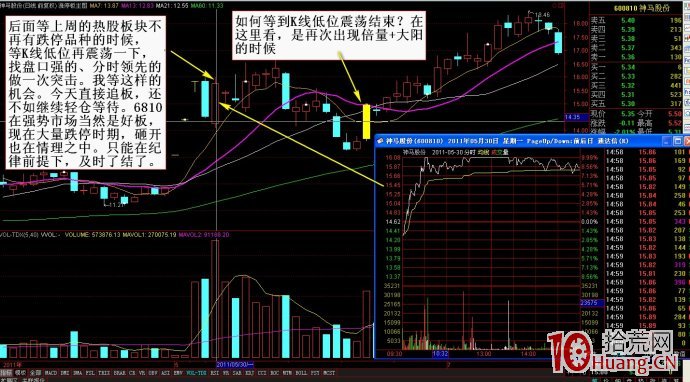Select the 指标 tab at bottom left
Screen dimensions: 690x382
point(6,372)
